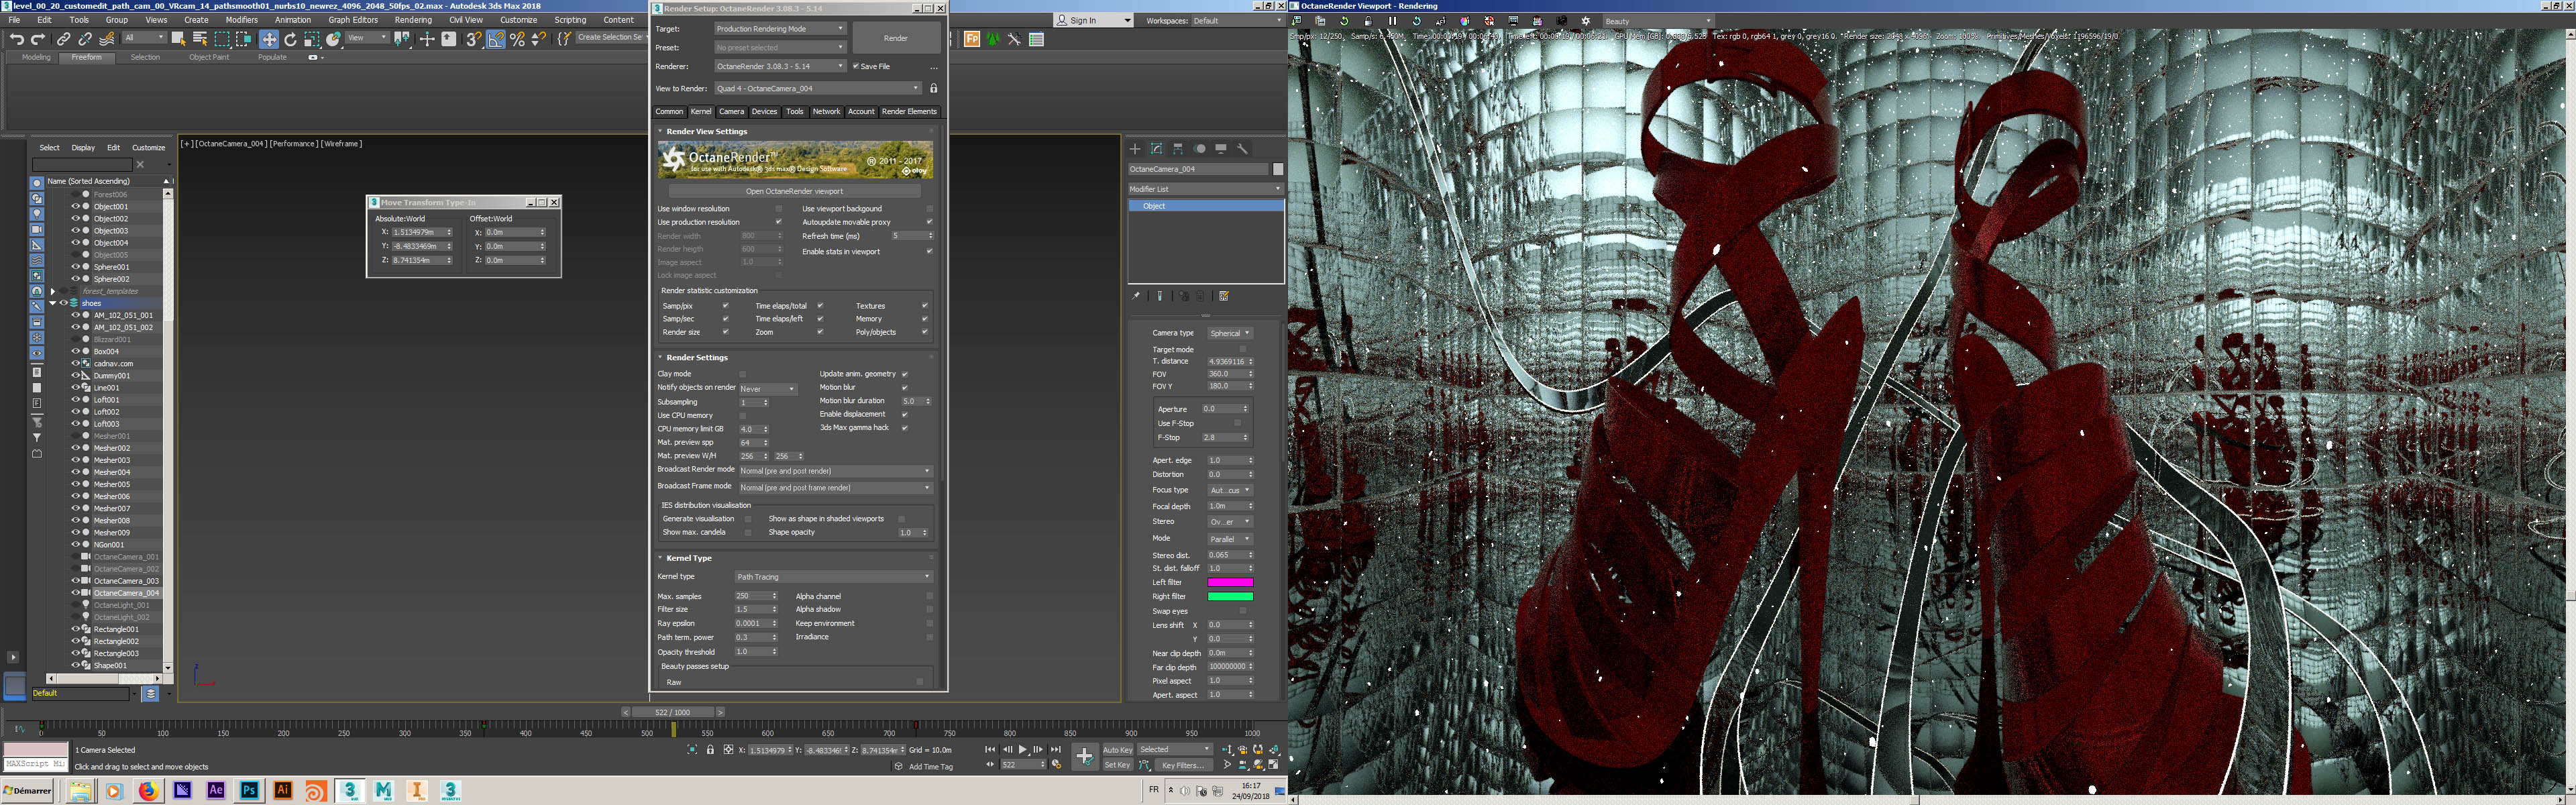Select the Move transform tool
The width and height of the screenshot is (2576, 805).
click(x=268, y=39)
